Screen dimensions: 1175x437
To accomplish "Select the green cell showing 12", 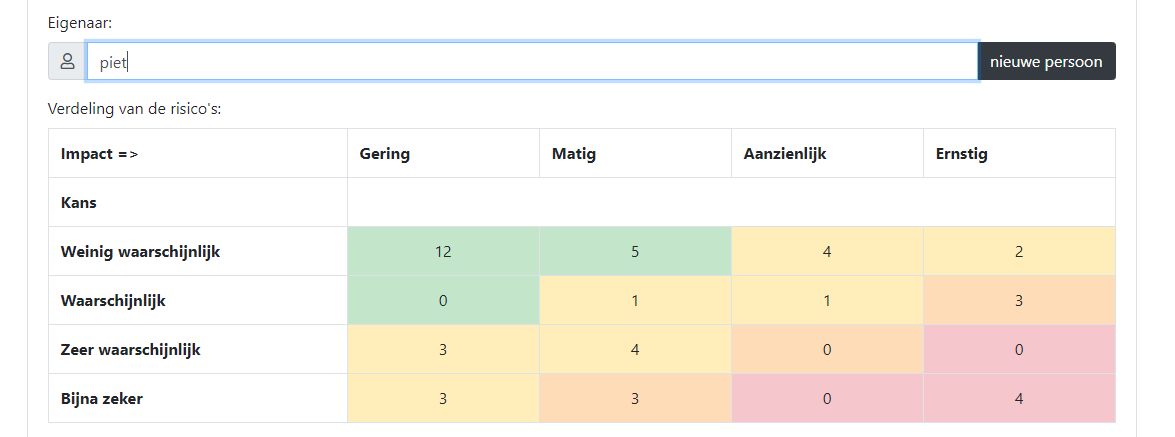I will pos(444,251).
